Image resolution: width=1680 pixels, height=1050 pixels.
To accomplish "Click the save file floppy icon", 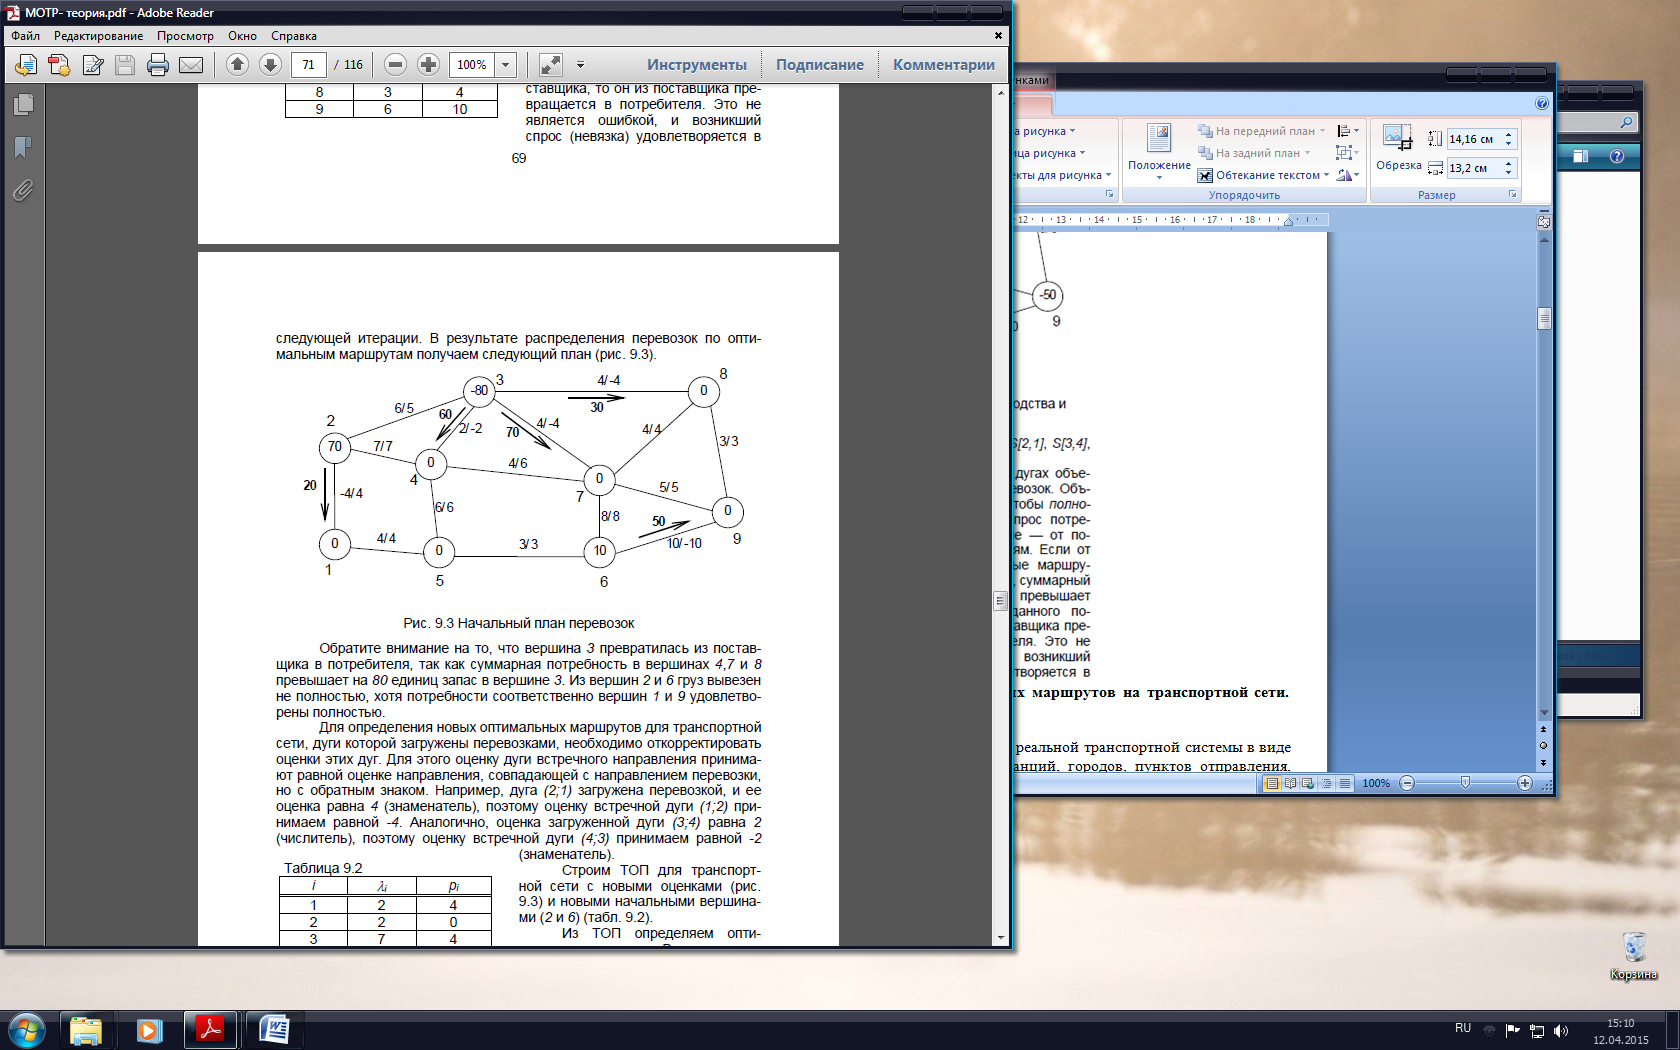I will click(x=125, y=65).
